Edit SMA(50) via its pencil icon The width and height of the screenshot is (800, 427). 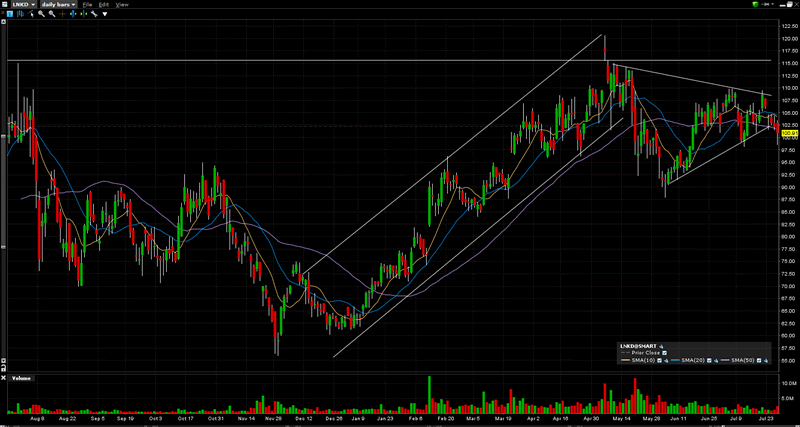(765, 361)
